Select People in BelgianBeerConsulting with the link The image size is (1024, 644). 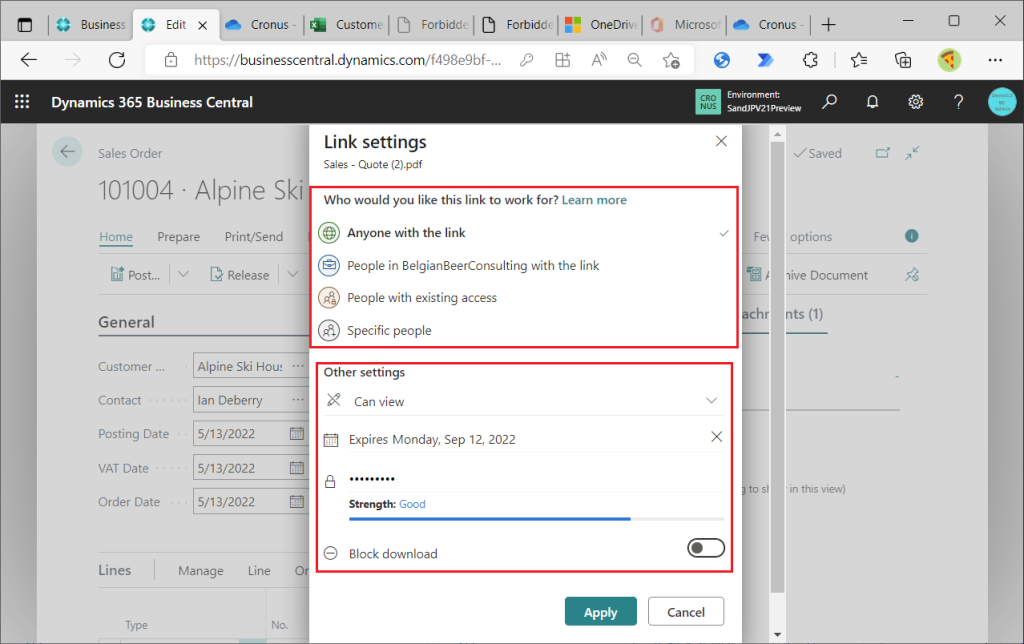coord(523,265)
